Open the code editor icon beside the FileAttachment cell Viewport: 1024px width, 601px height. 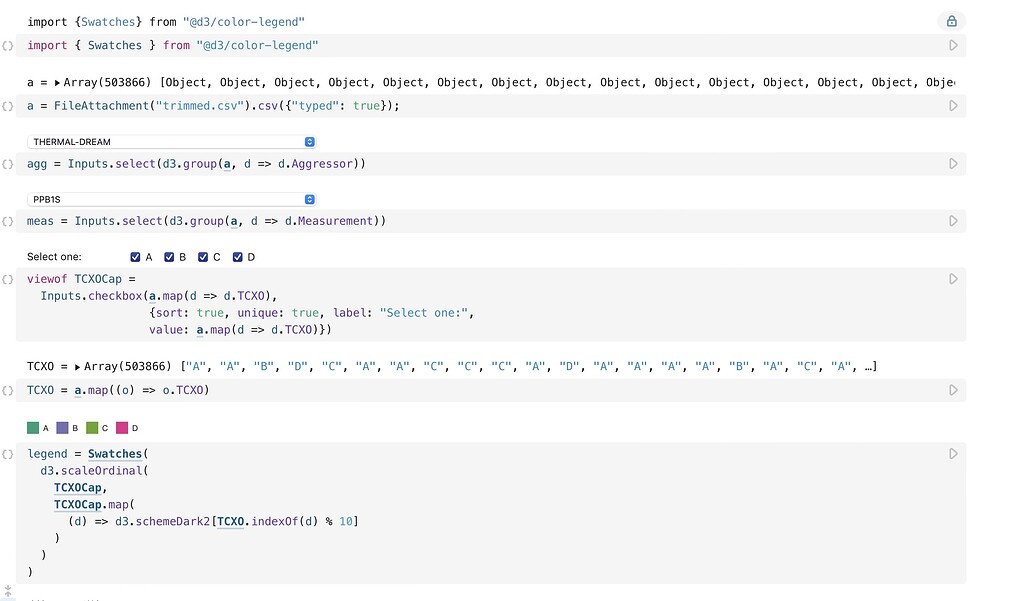pos(8,106)
